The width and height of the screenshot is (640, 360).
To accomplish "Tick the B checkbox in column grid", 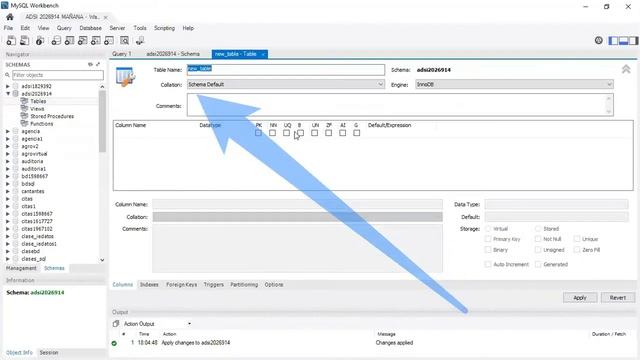I will [300, 133].
